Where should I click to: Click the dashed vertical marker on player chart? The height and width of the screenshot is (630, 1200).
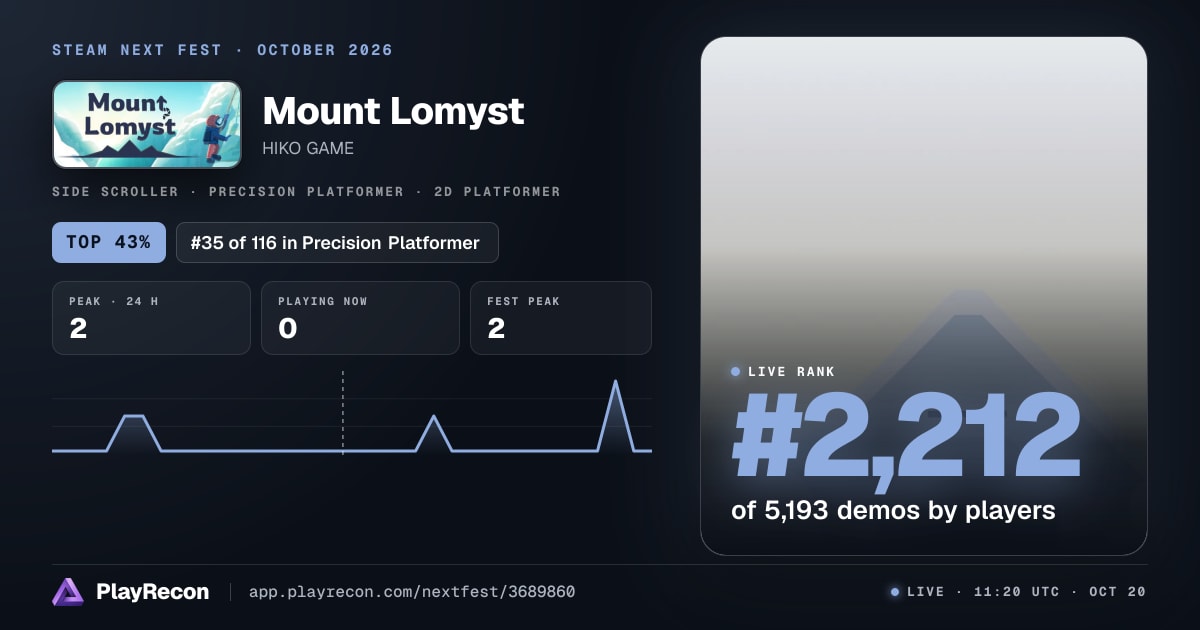[343, 413]
